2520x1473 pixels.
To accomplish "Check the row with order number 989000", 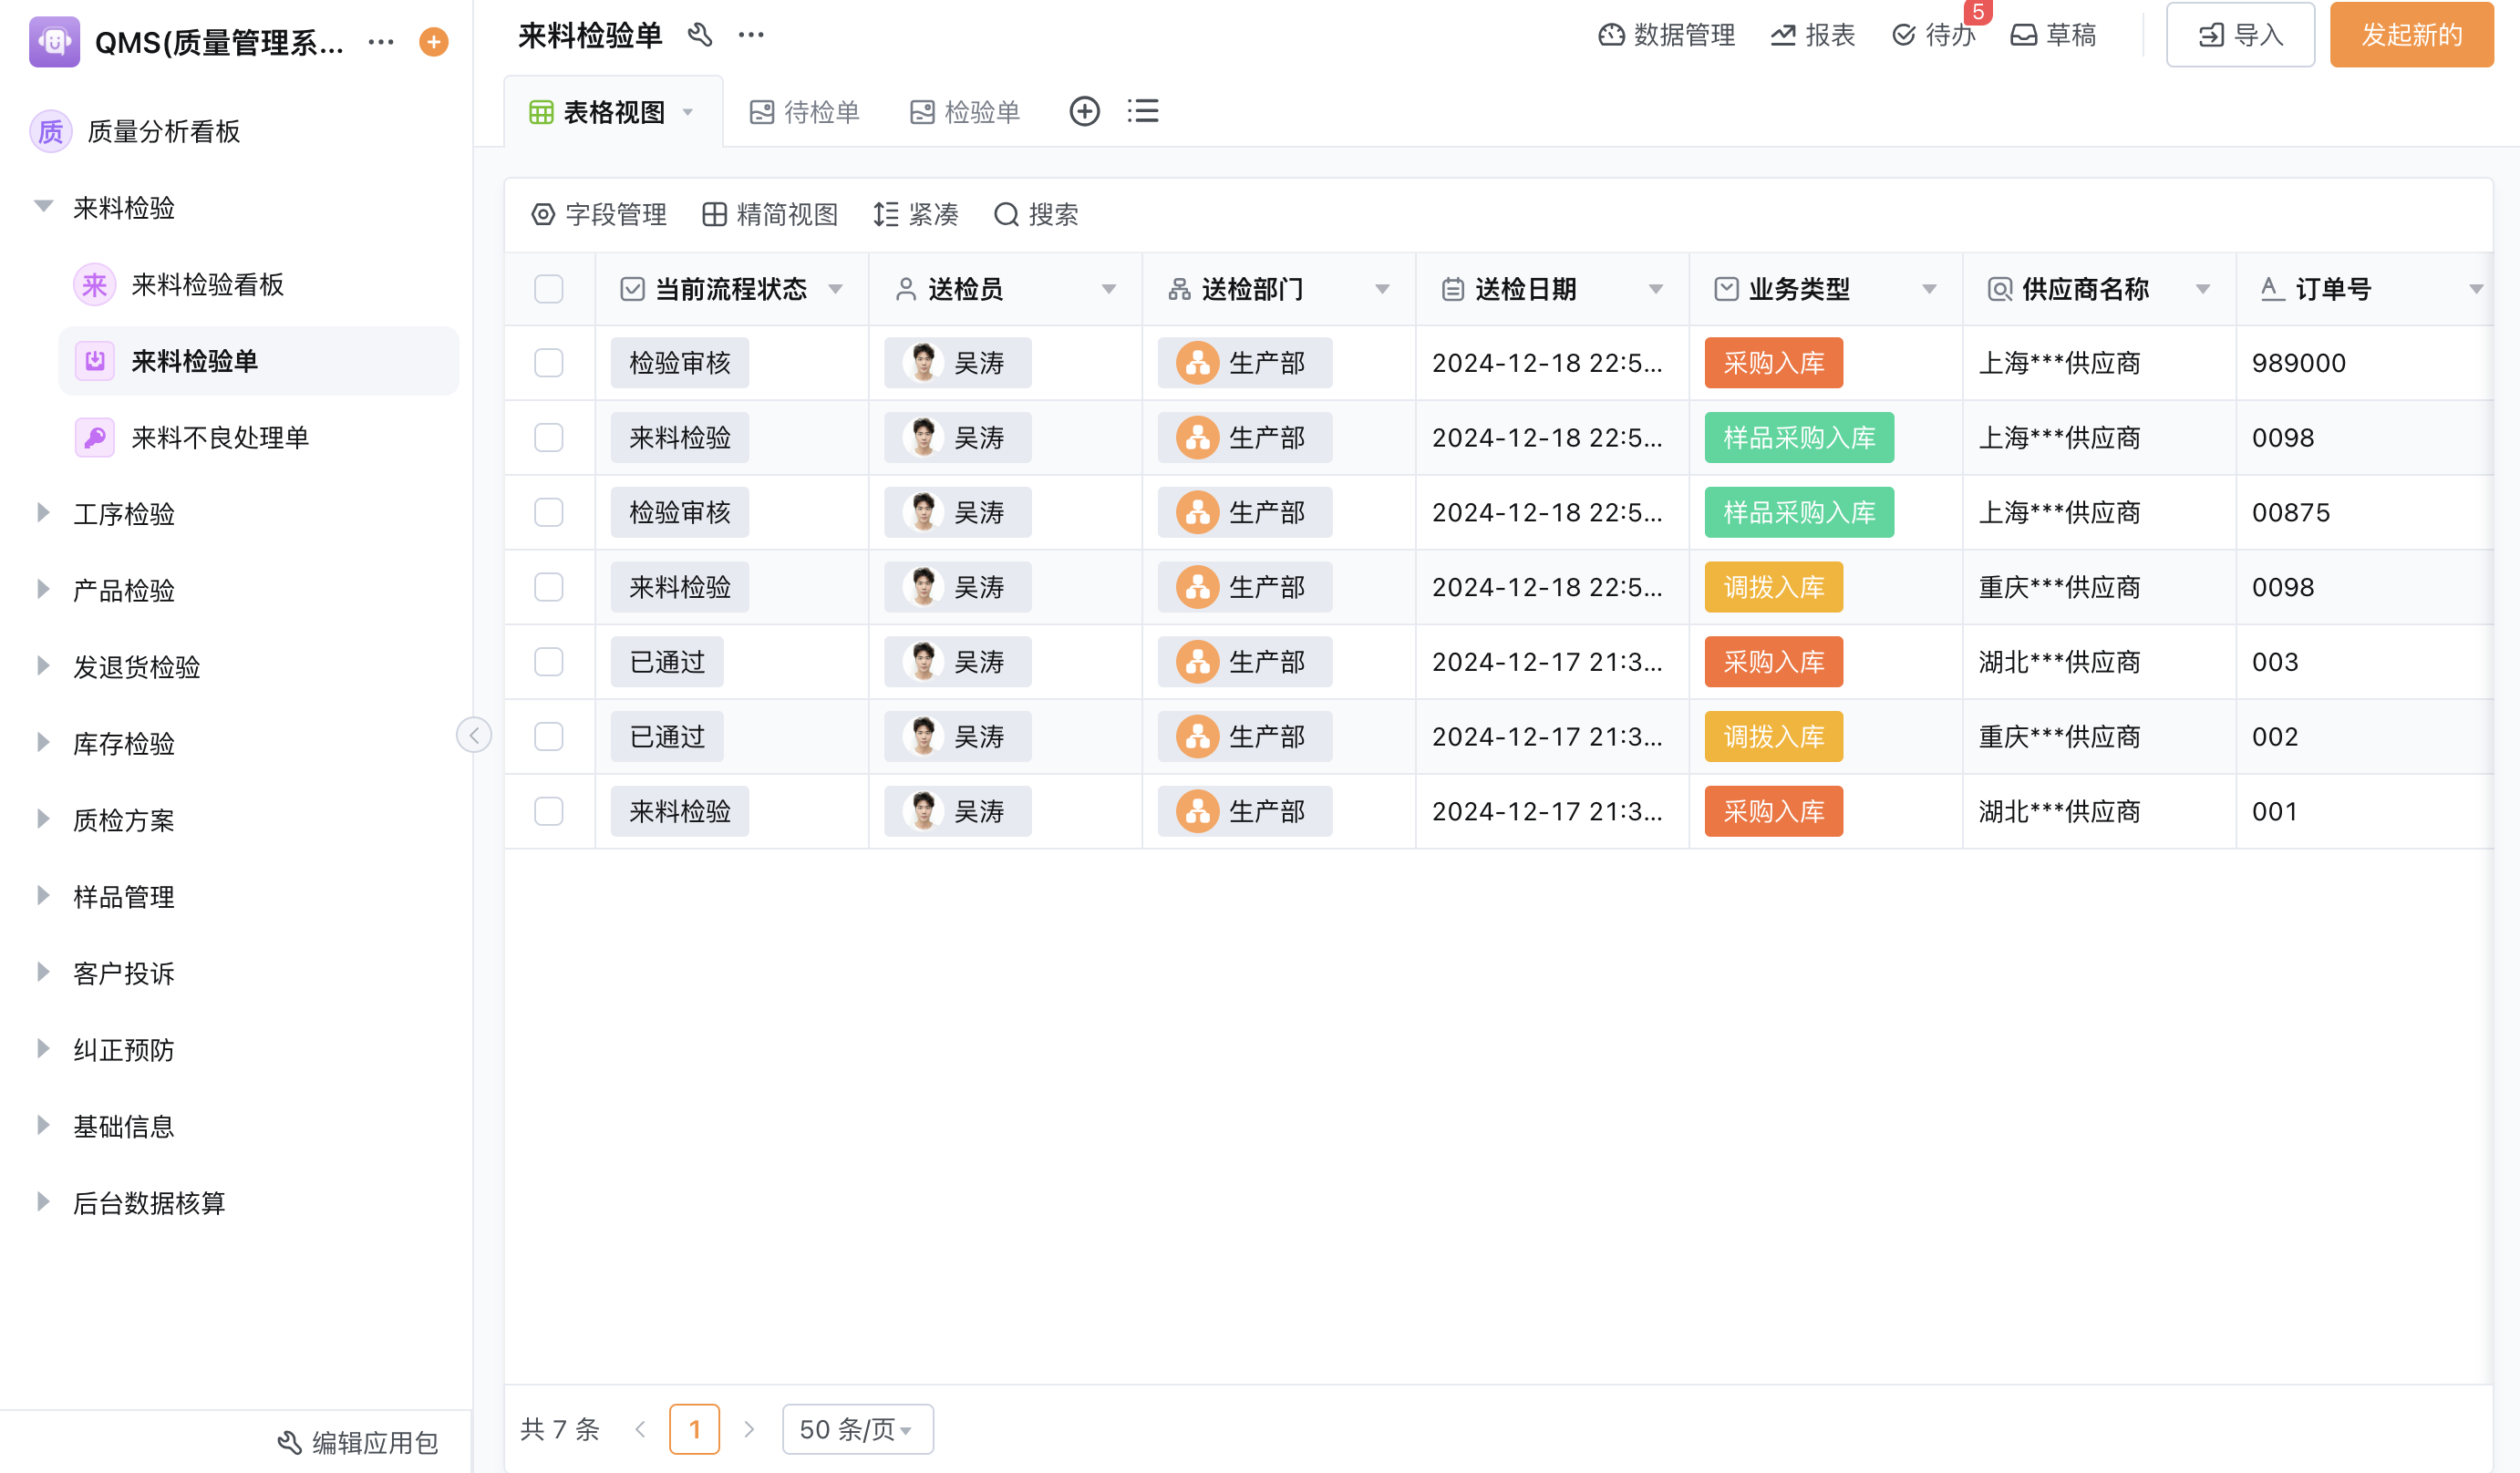I will pyautogui.click(x=549, y=363).
